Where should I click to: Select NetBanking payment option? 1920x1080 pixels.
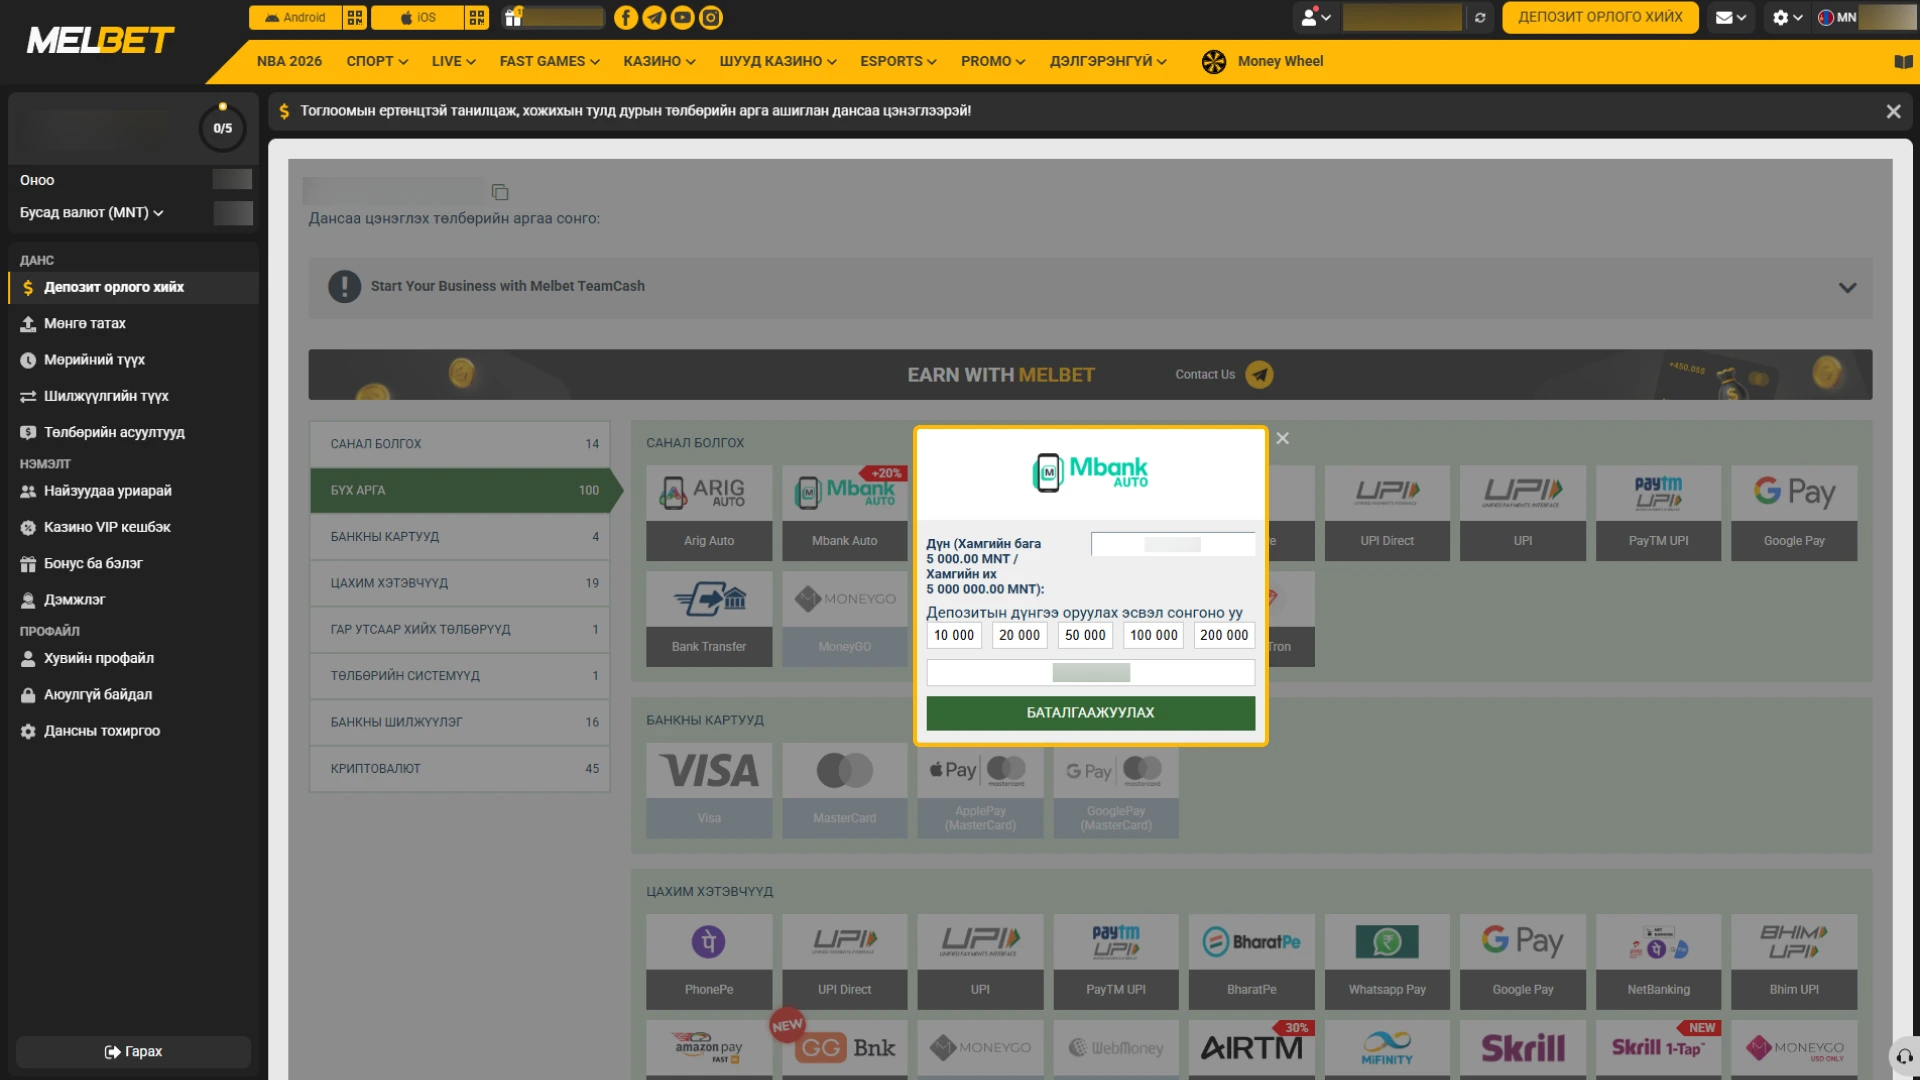pyautogui.click(x=1658, y=962)
